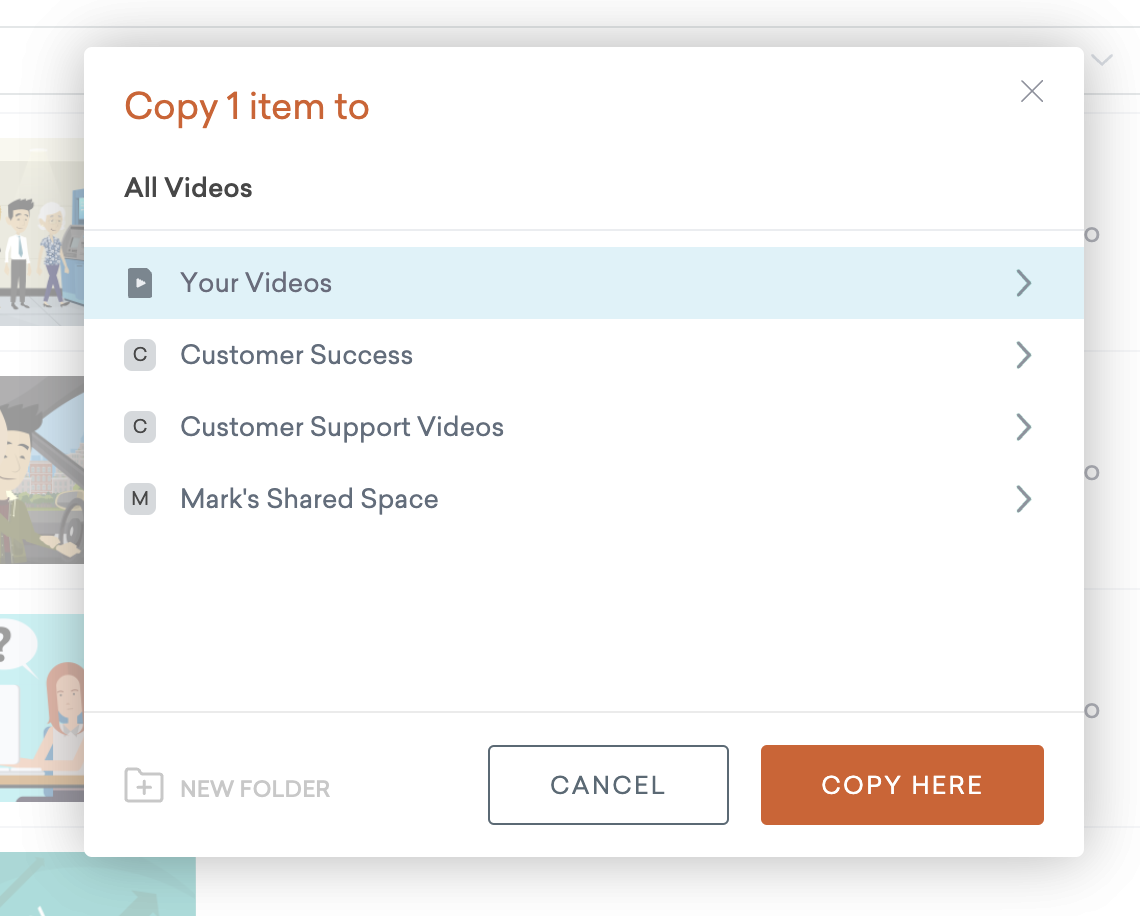1140x916 pixels.
Task: Open Mark's Shared Space via its chevron
Action: pos(1023,499)
